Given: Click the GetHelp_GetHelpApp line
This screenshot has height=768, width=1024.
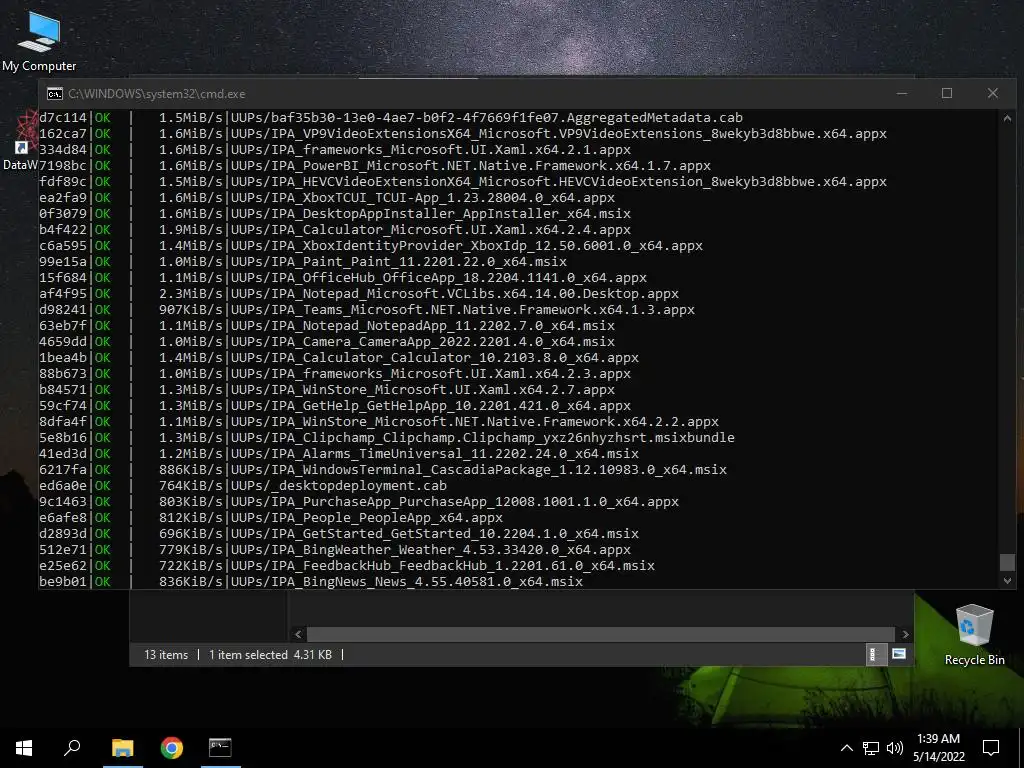Looking at the screenshot, I should click(x=335, y=406).
